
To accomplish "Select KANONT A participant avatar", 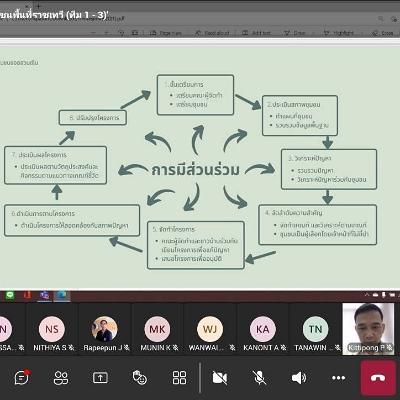I will (x=263, y=329).
